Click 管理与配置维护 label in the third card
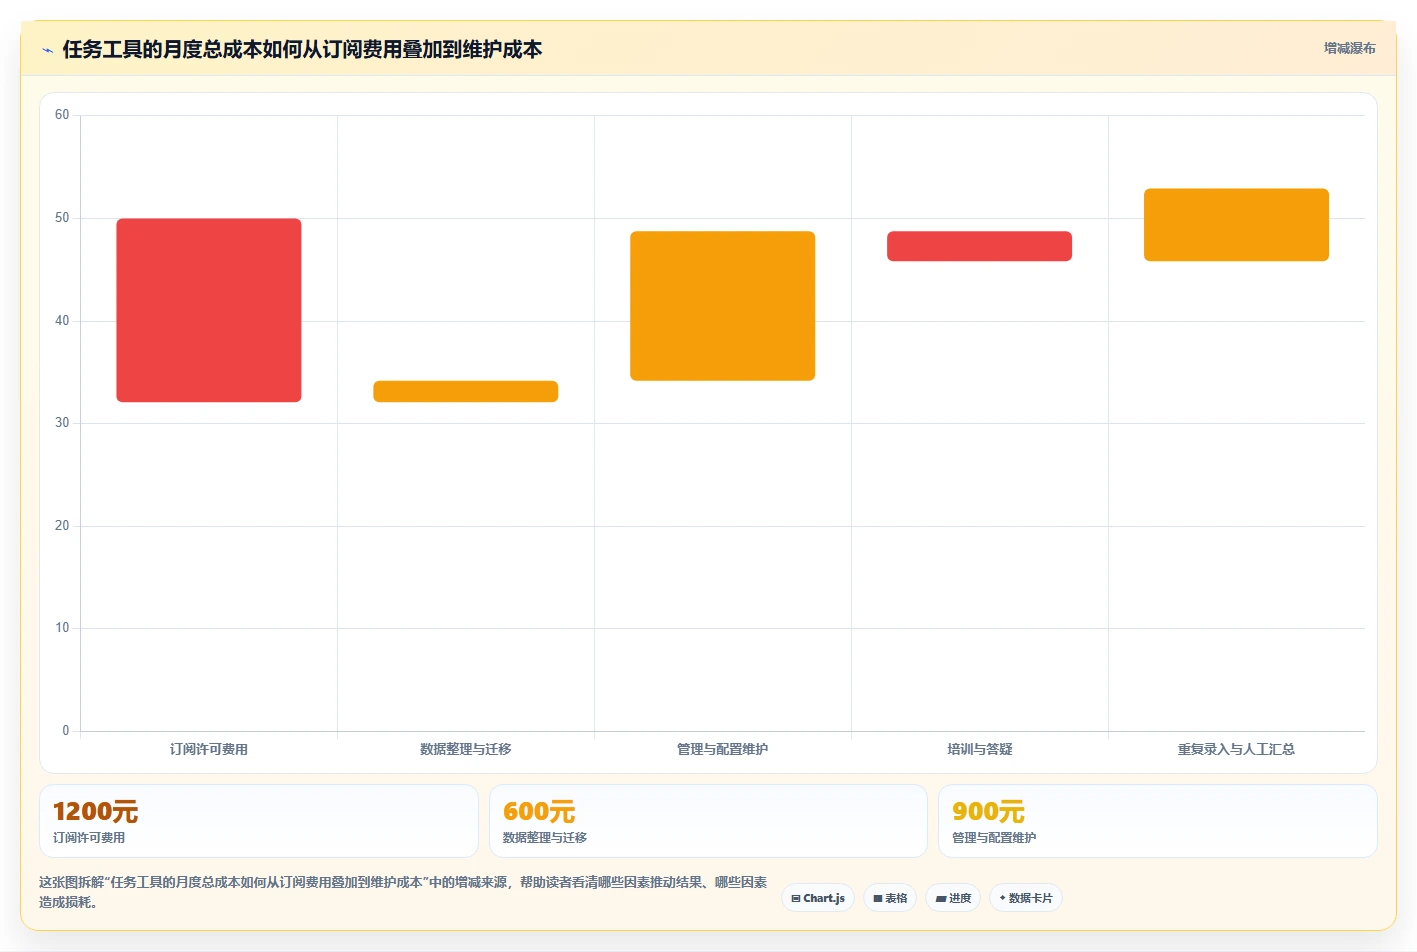The image size is (1417, 952). [994, 838]
